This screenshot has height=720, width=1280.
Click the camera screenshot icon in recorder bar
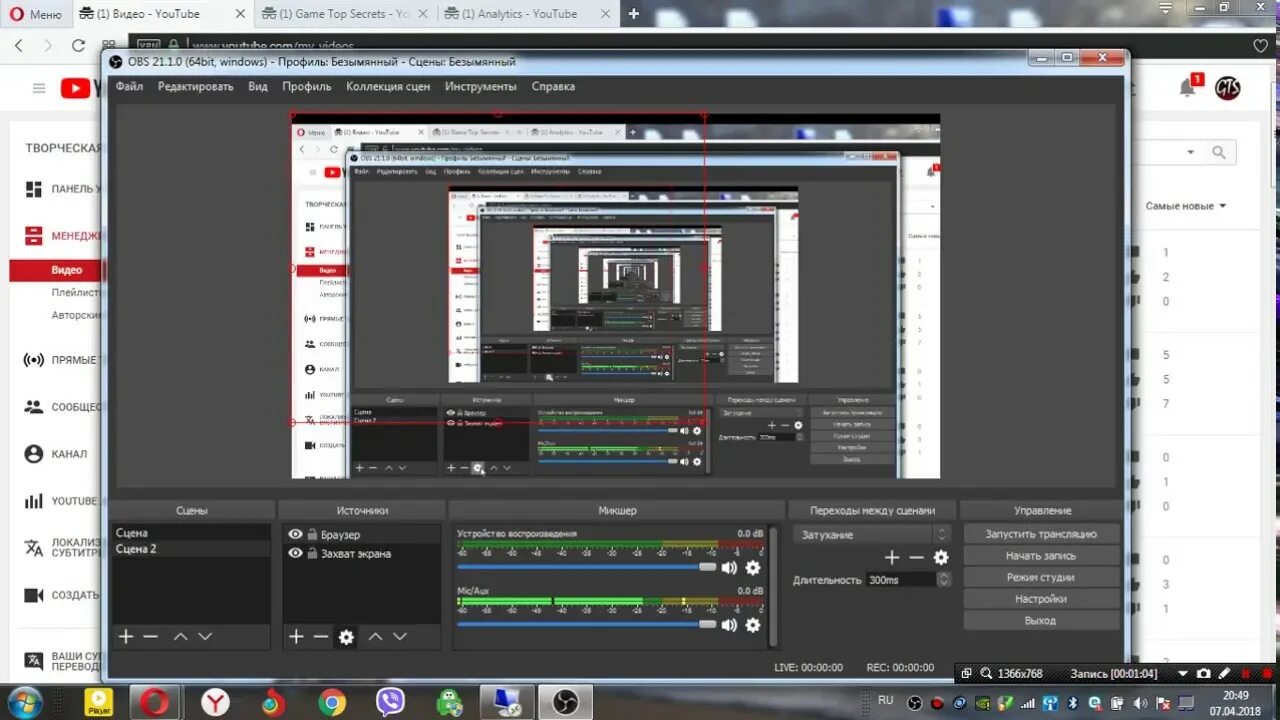pyautogui.click(x=1204, y=674)
